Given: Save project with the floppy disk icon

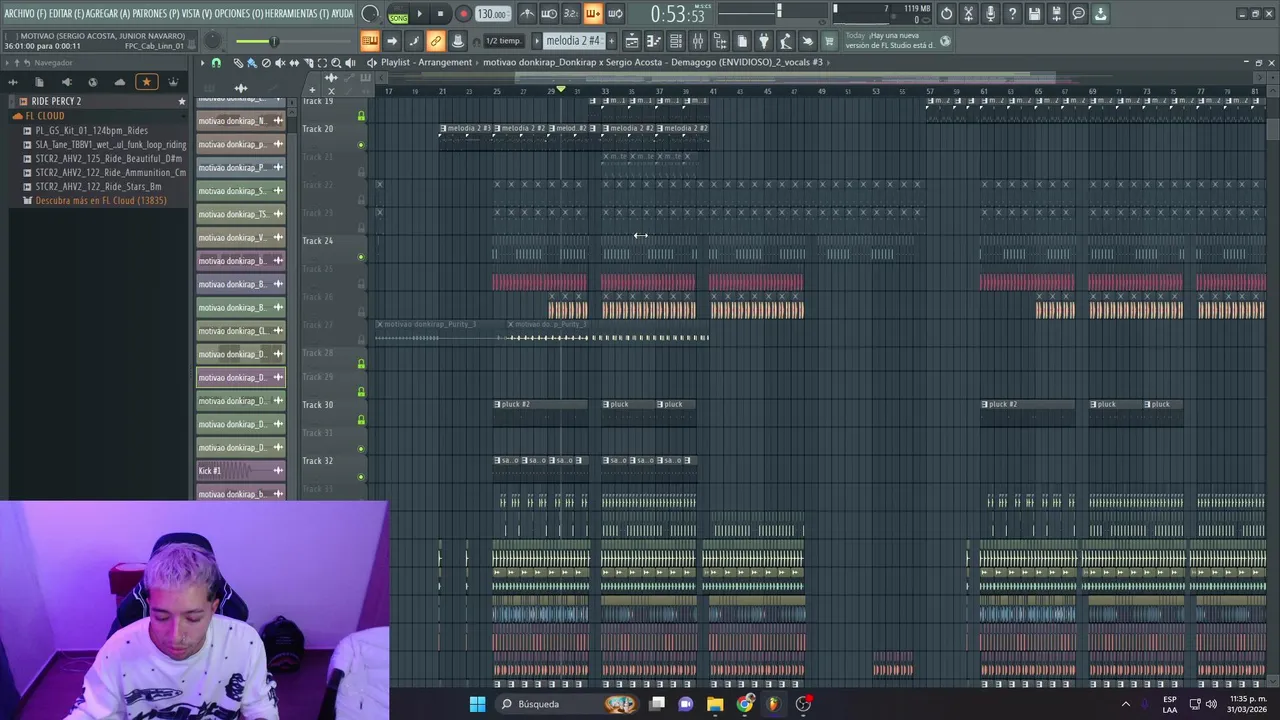Looking at the screenshot, I should point(1035,14).
